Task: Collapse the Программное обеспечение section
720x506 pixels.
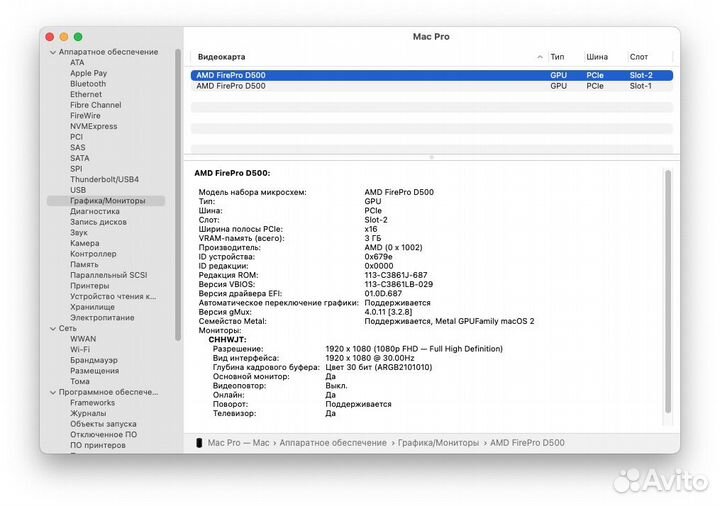Action: pyautogui.click(x=53, y=393)
